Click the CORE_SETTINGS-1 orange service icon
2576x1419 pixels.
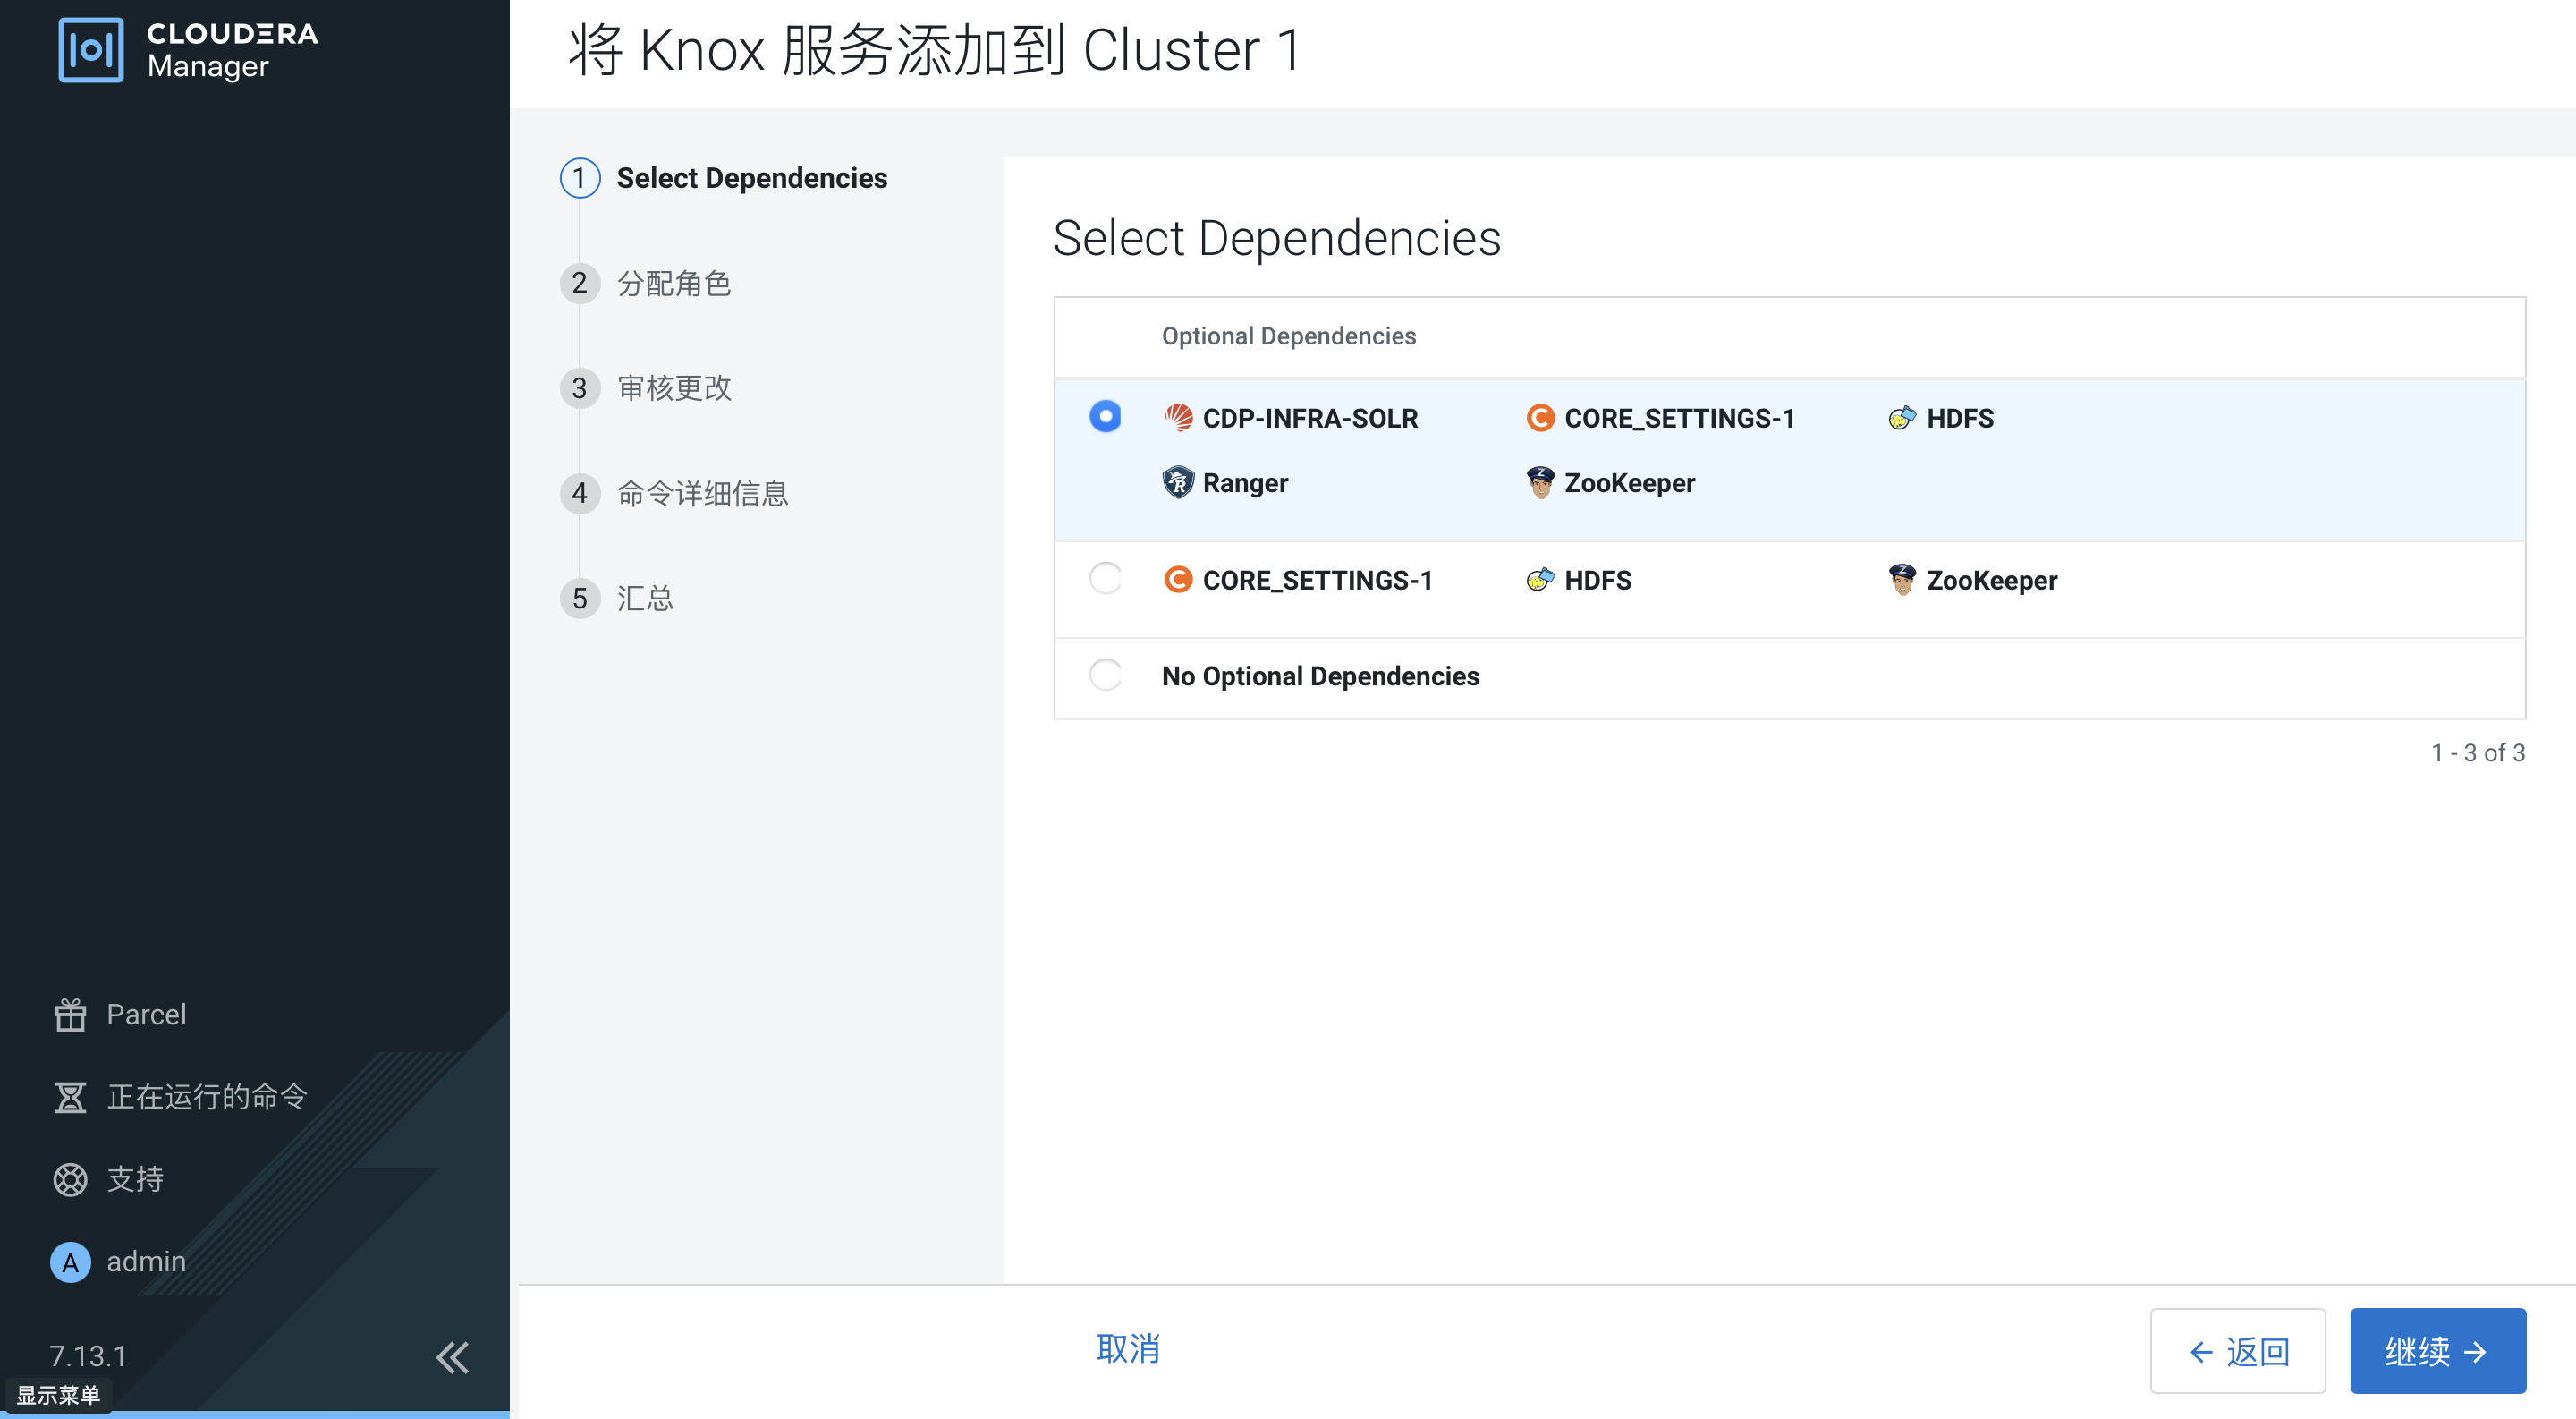coord(1541,418)
